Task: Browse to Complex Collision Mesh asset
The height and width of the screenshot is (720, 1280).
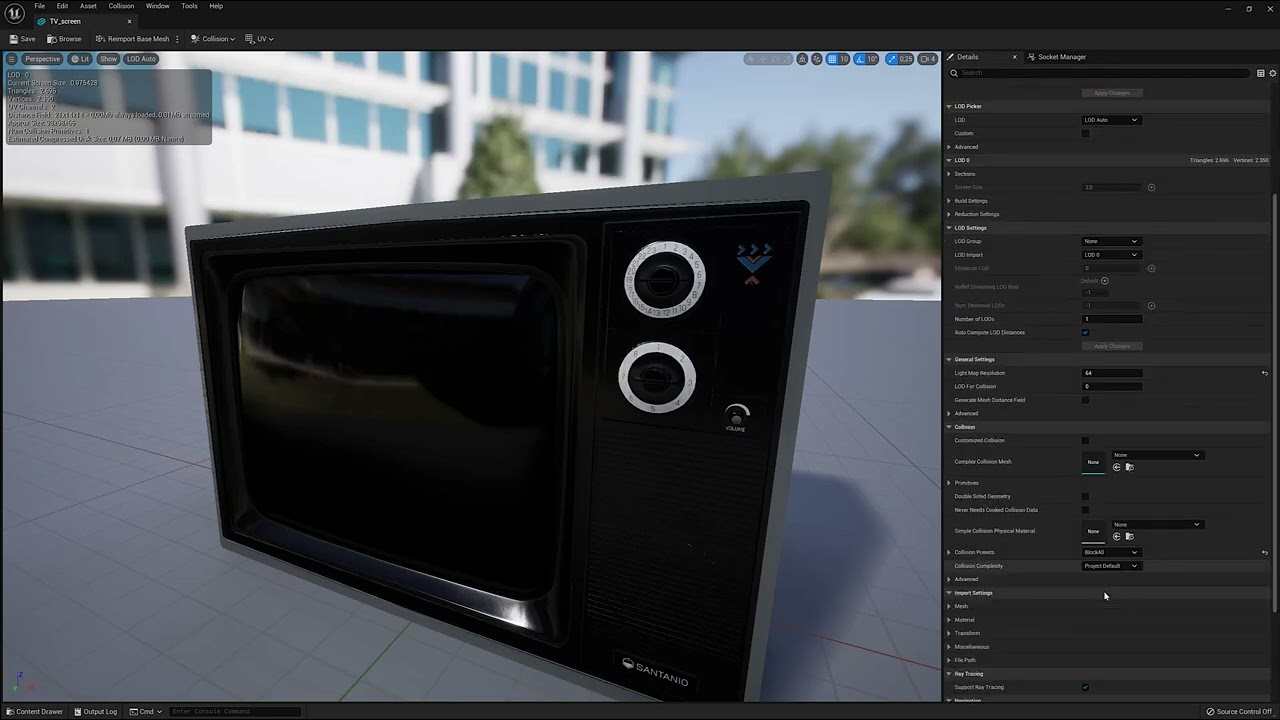Action: (x=1129, y=467)
